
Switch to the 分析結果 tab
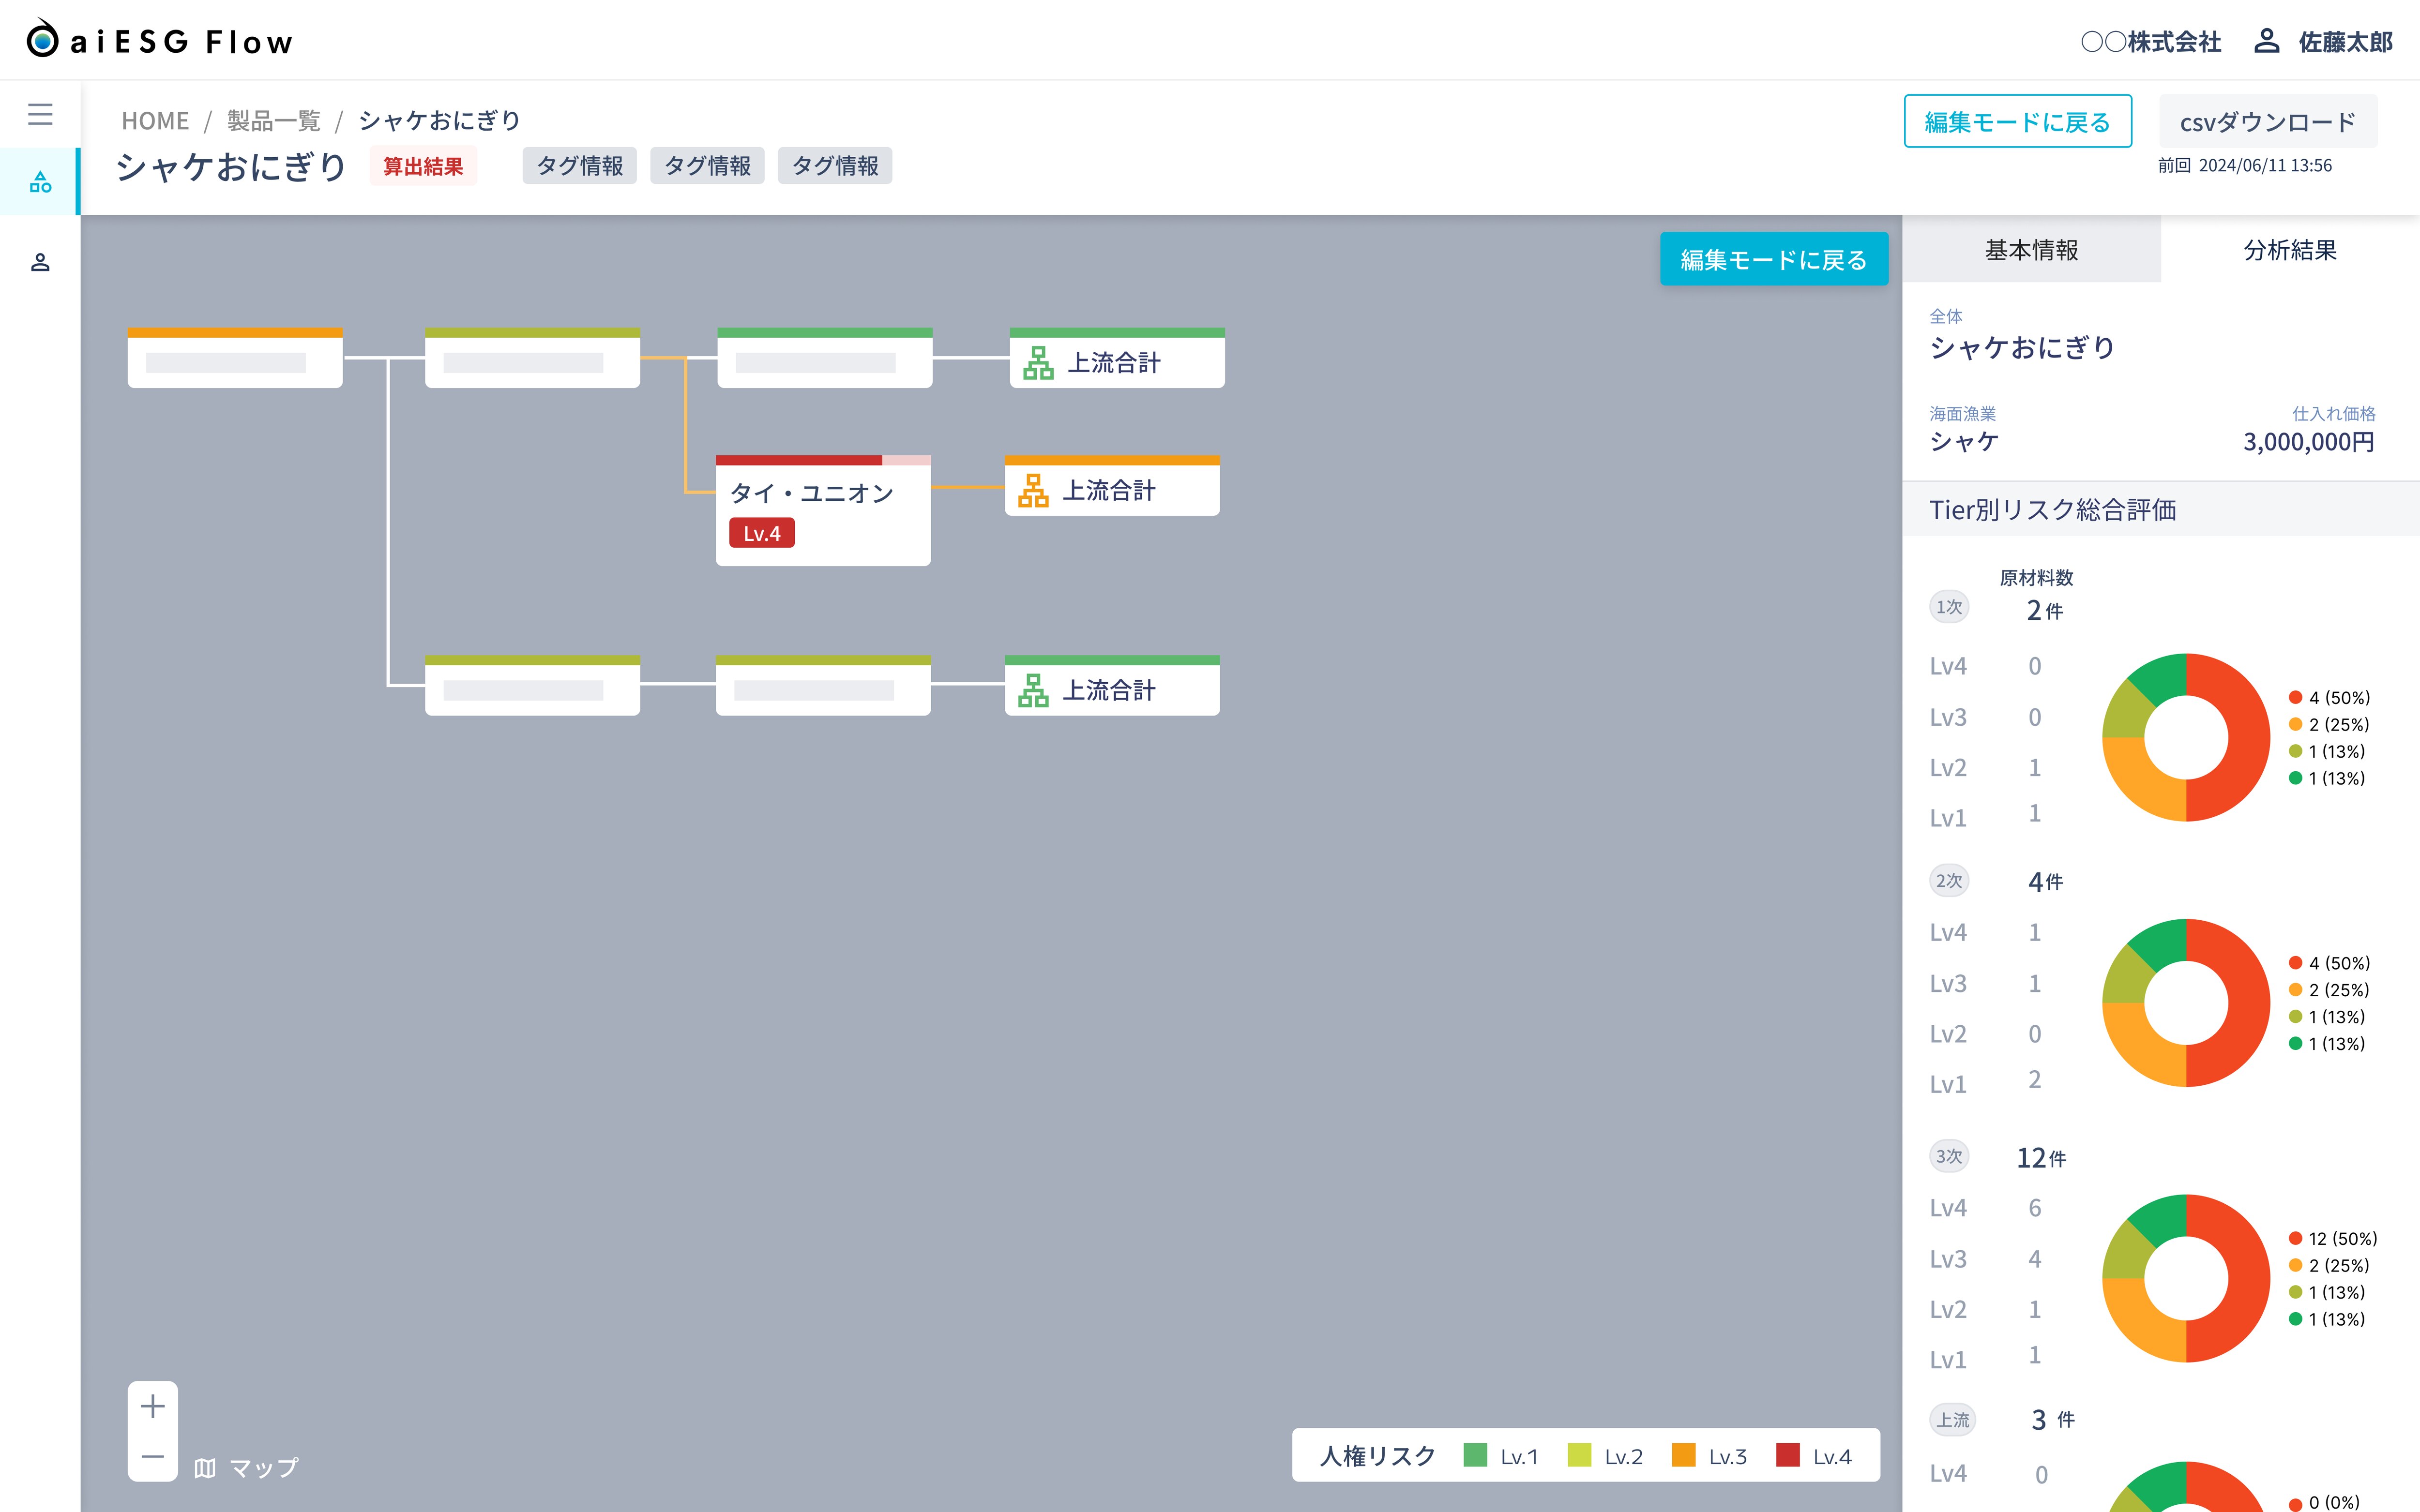(2290, 250)
